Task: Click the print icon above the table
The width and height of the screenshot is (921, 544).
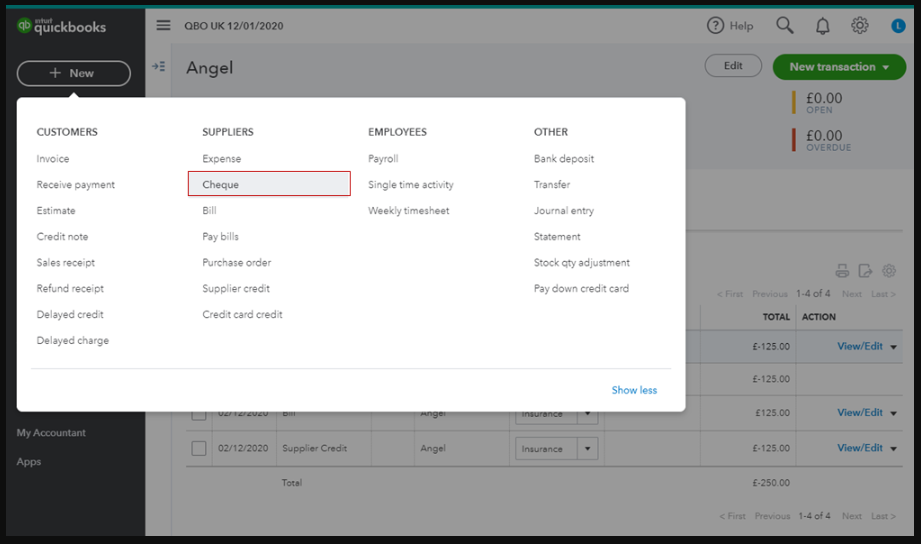Action: [842, 271]
